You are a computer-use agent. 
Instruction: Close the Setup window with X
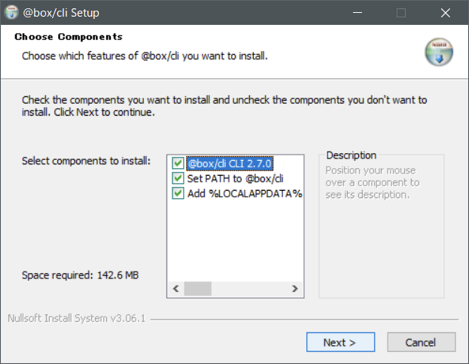point(445,13)
